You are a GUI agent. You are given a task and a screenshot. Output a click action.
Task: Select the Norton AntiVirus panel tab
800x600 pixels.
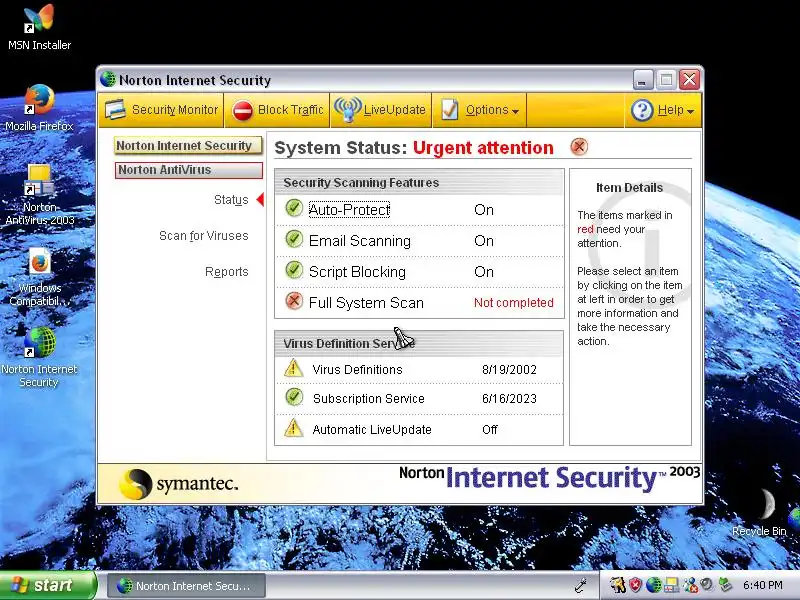188,170
